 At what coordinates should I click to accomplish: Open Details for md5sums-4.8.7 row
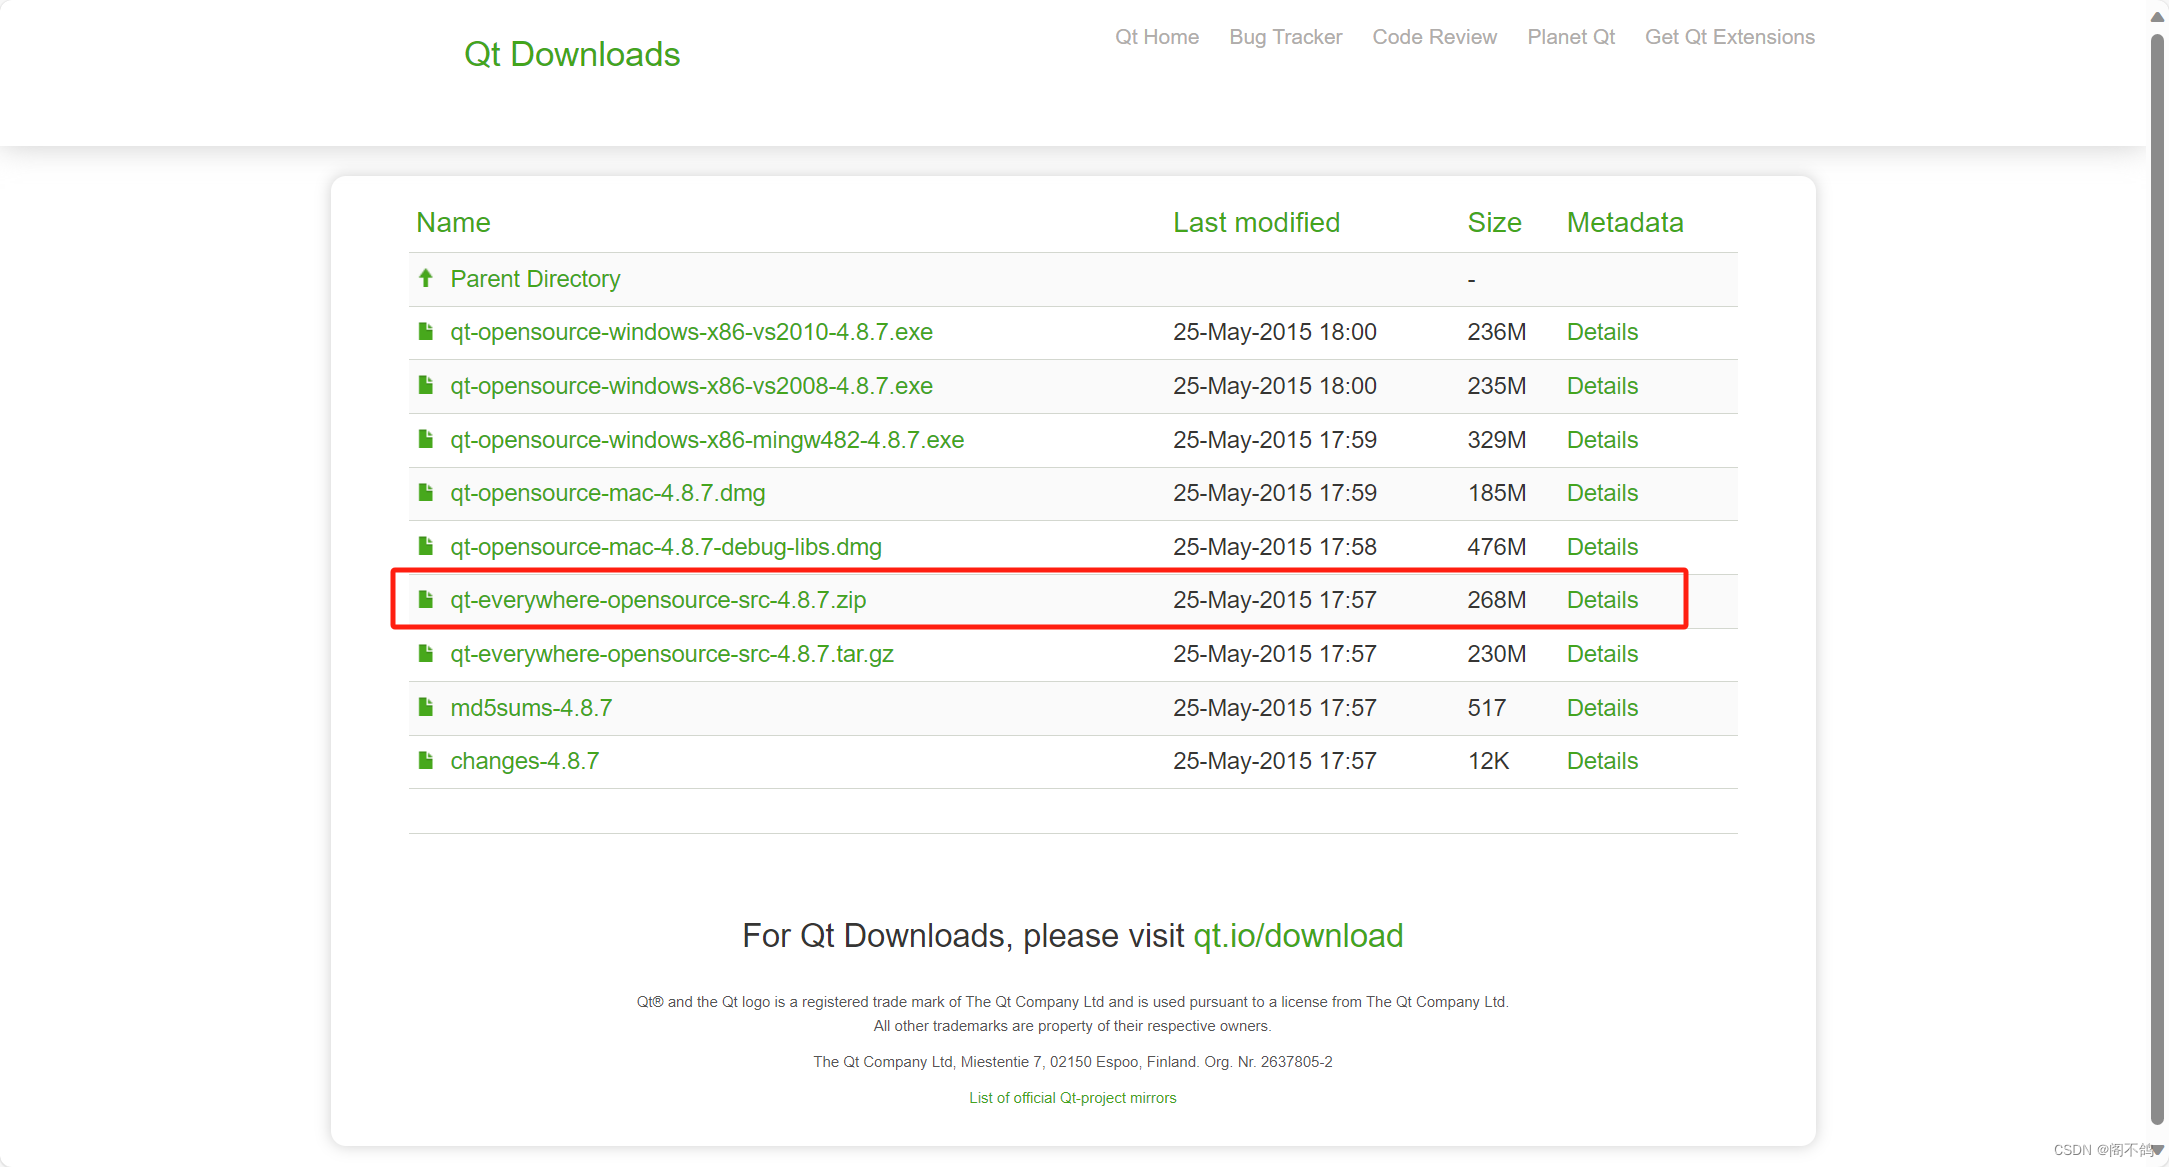(x=1602, y=708)
